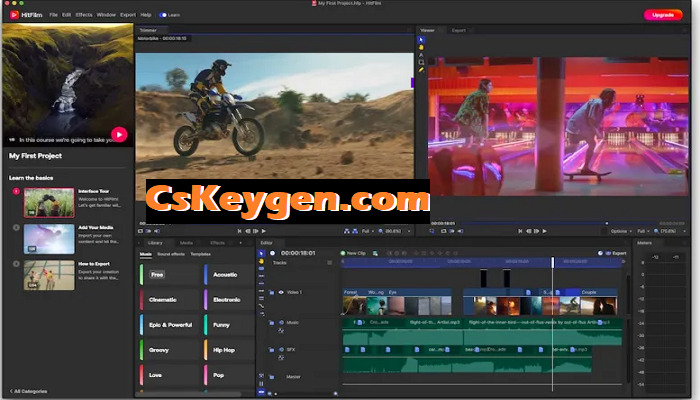Play the course intro video
Screen dimensions: 700x400
119,134
